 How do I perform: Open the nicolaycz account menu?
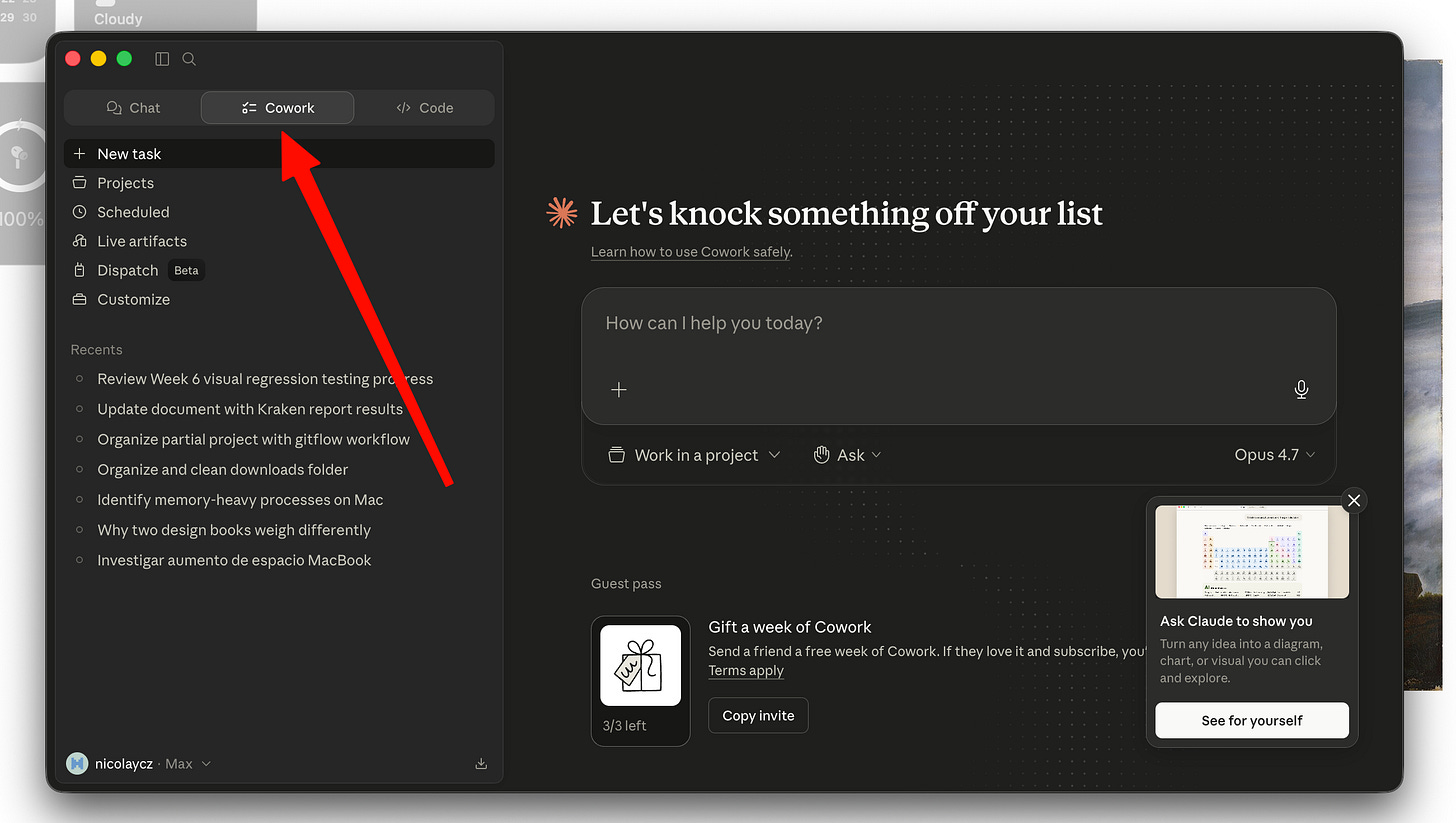pyautogui.click(x=139, y=764)
